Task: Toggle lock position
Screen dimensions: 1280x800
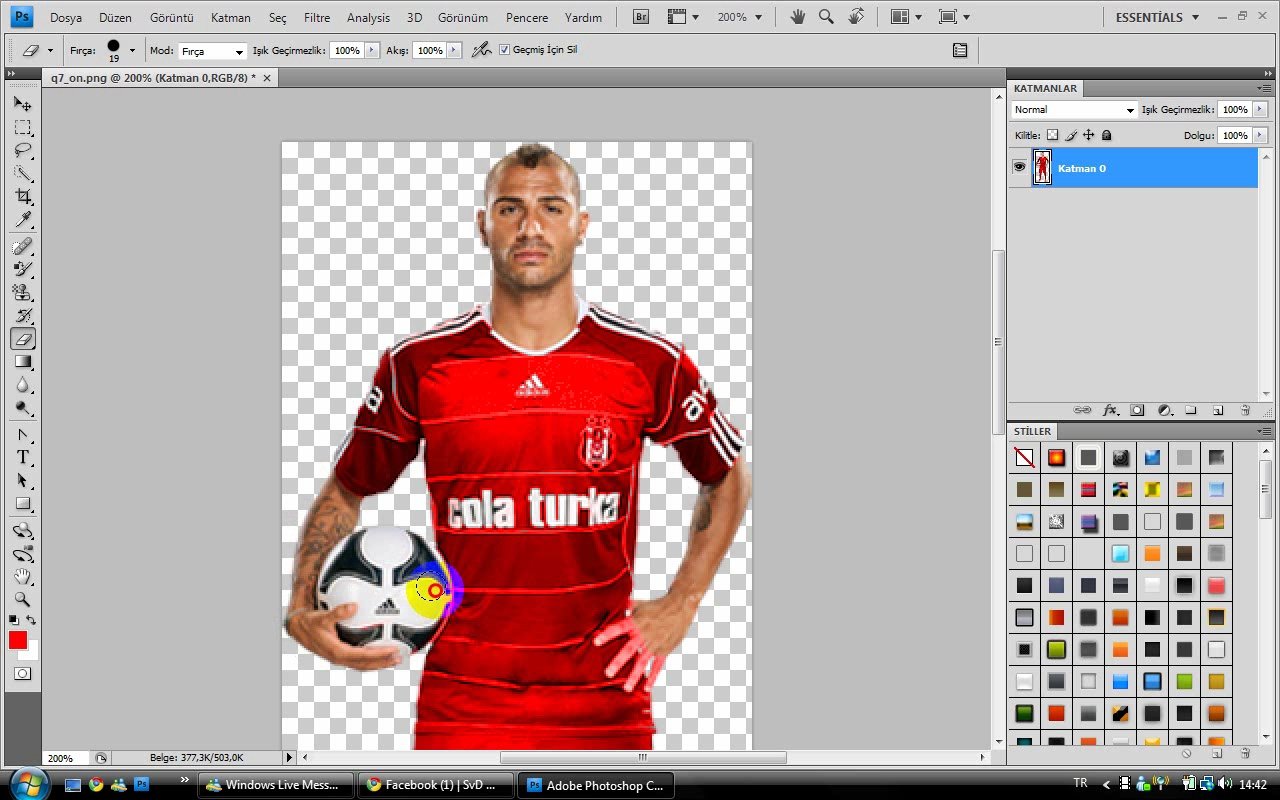Action: click(1088, 135)
